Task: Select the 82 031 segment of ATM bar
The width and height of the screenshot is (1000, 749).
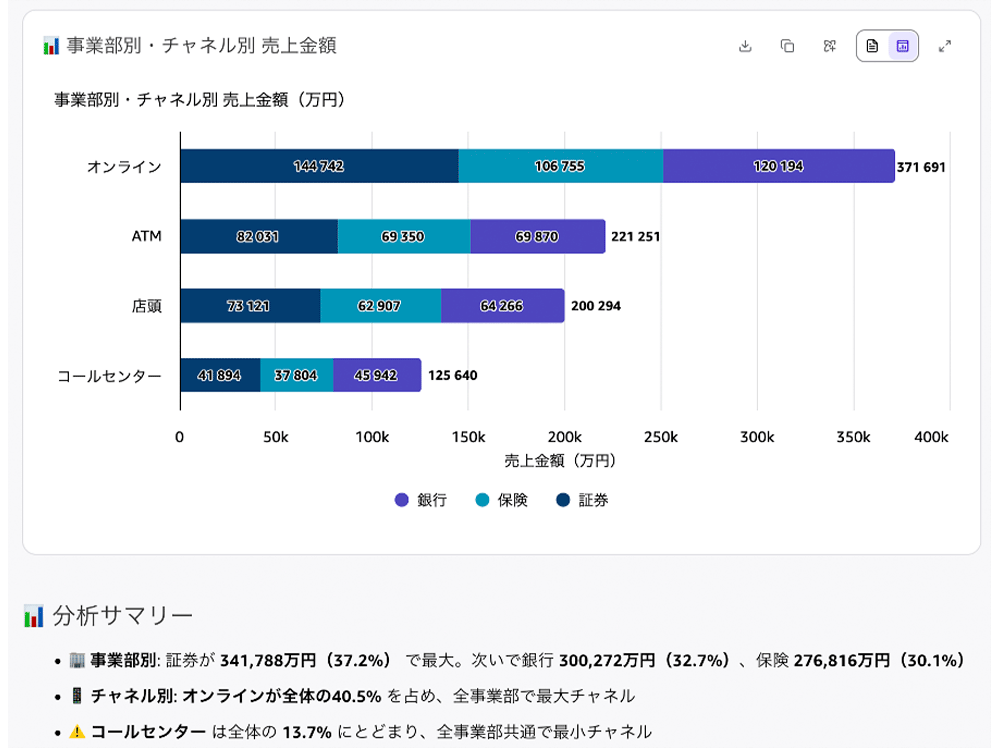Action: (259, 236)
